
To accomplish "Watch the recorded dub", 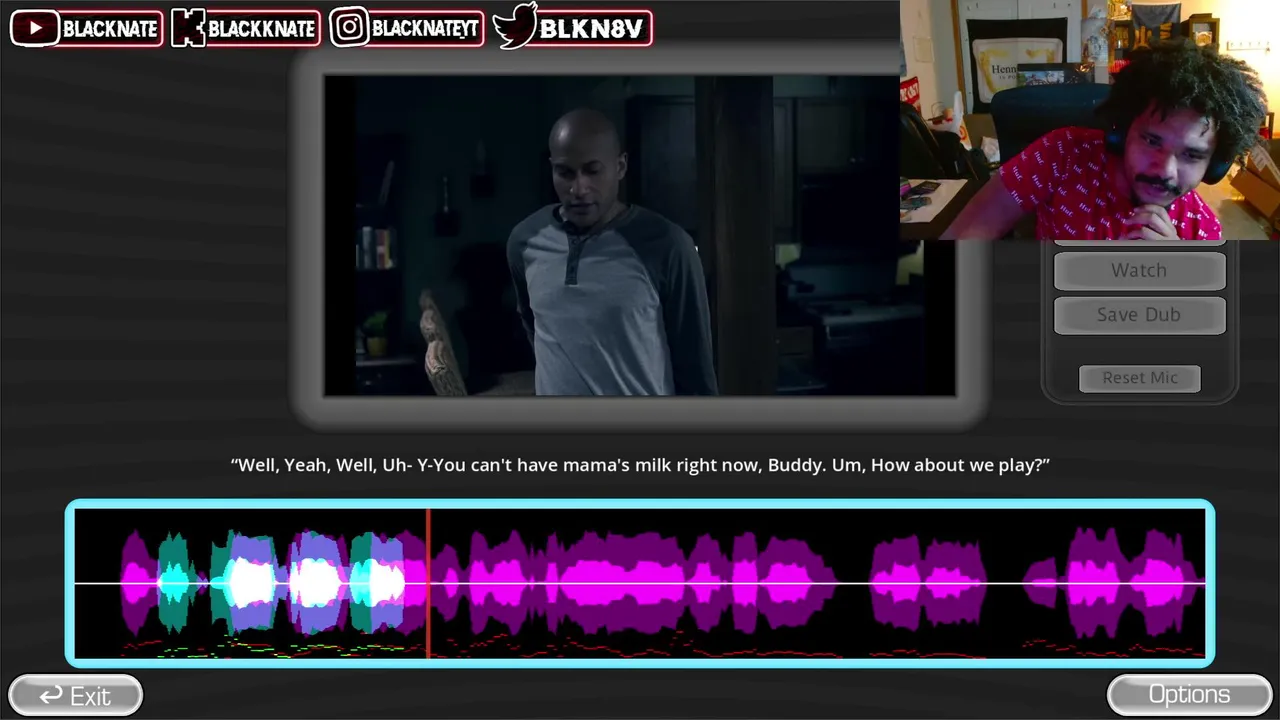I will coord(1139,271).
